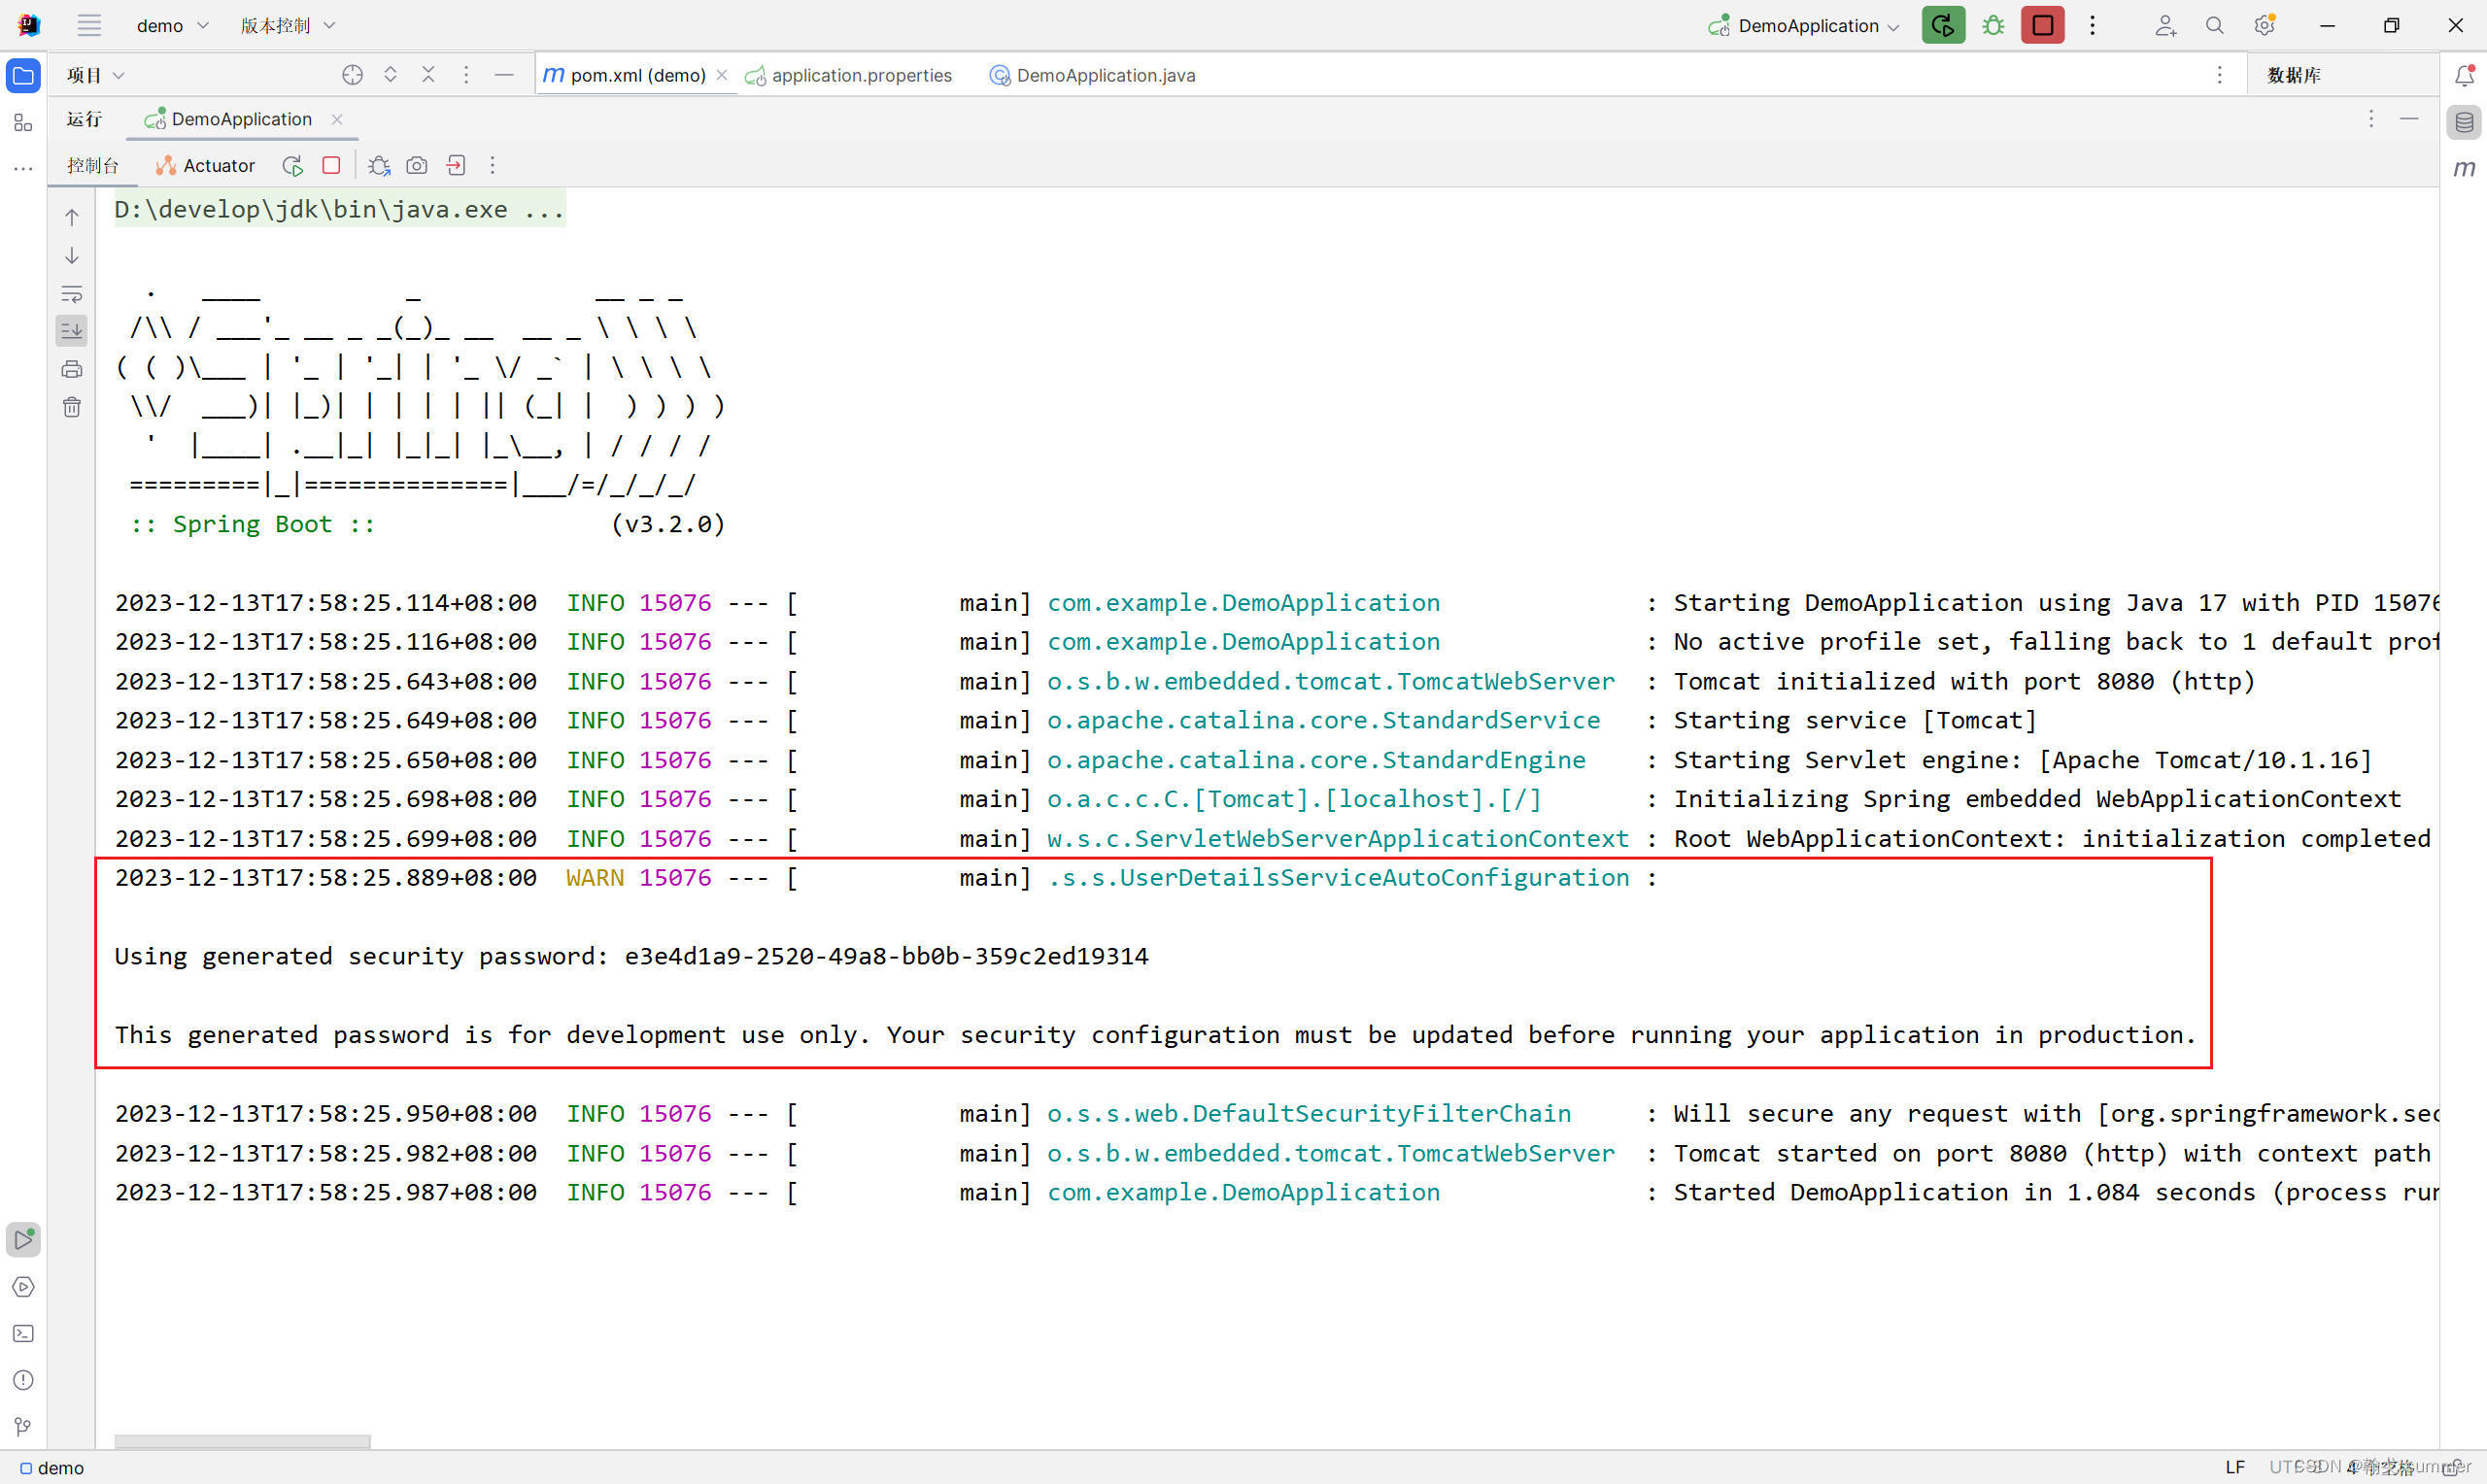Viewport: 2487px width, 1484px height.
Task: Open the demo project dropdown
Action: [172, 25]
